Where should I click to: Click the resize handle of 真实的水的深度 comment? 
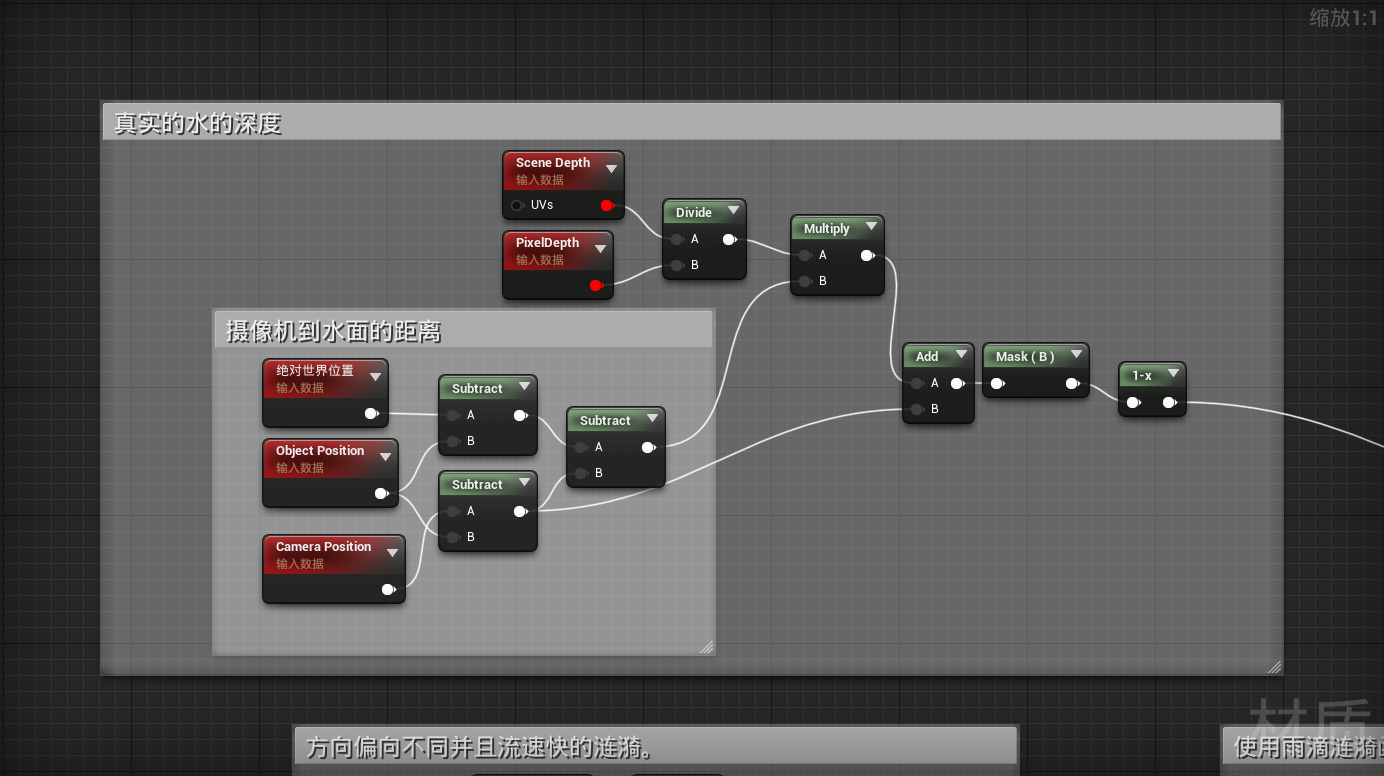click(1274, 666)
